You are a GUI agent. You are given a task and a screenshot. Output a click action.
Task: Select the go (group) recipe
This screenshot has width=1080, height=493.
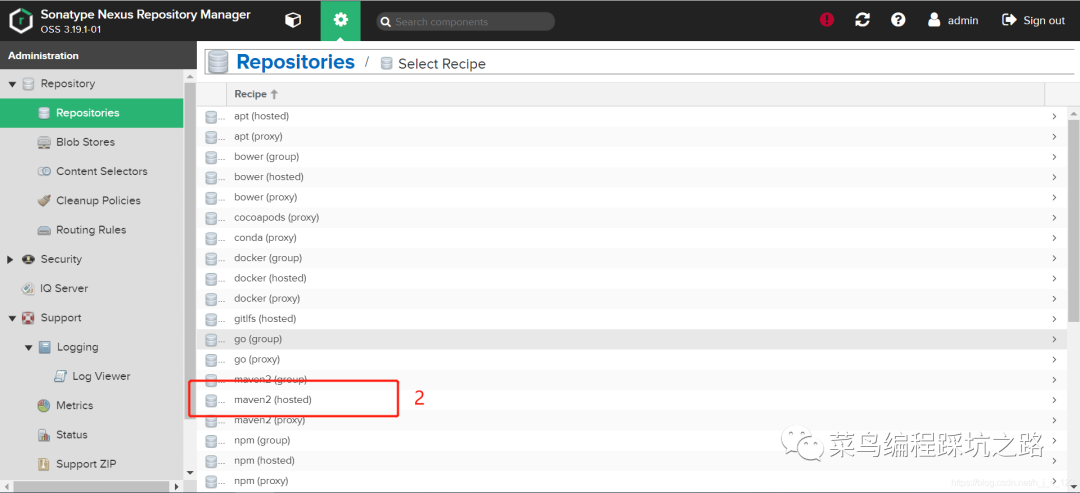click(x=632, y=339)
